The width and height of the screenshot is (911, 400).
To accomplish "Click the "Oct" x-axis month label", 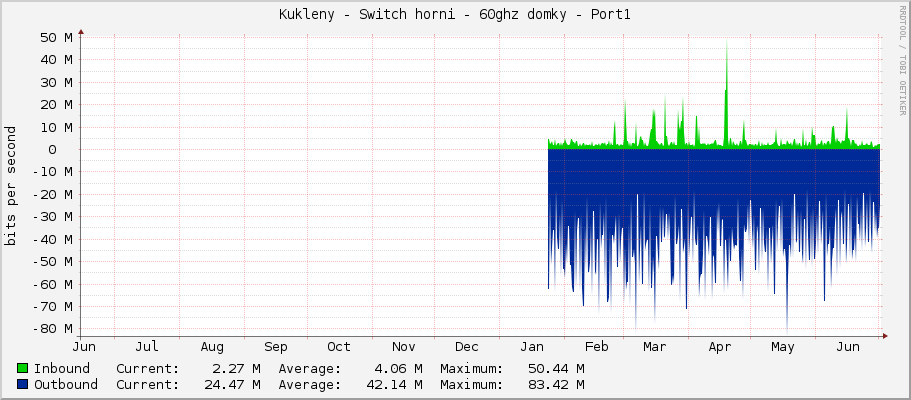I will (339, 347).
